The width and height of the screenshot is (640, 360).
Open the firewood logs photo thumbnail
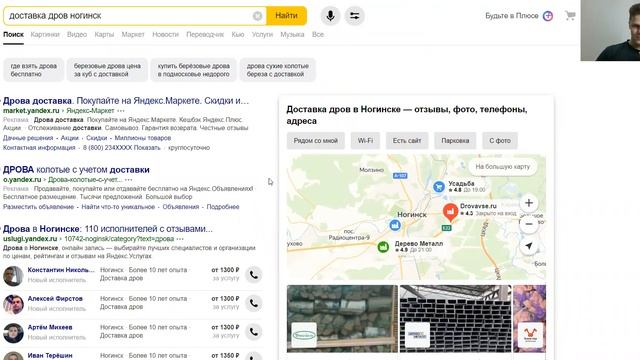pos(342,319)
